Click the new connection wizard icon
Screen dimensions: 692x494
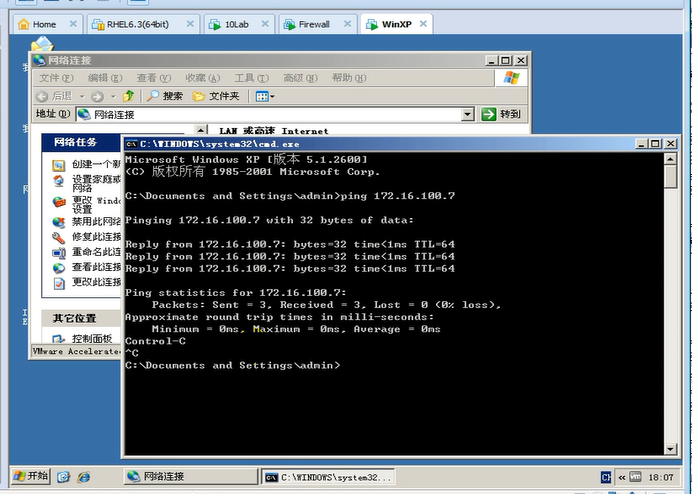click(x=59, y=166)
